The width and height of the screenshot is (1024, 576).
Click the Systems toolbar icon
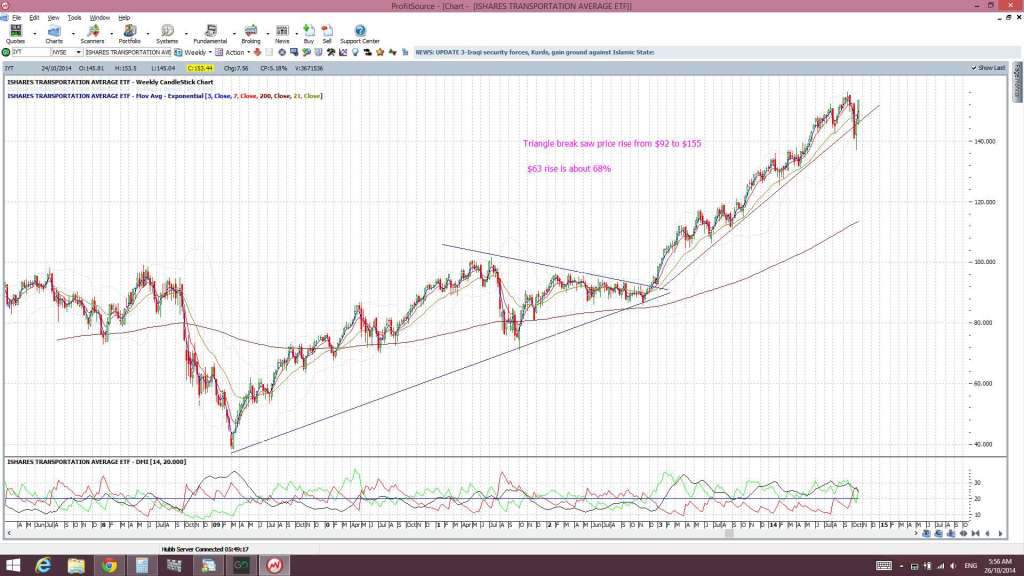click(167, 34)
